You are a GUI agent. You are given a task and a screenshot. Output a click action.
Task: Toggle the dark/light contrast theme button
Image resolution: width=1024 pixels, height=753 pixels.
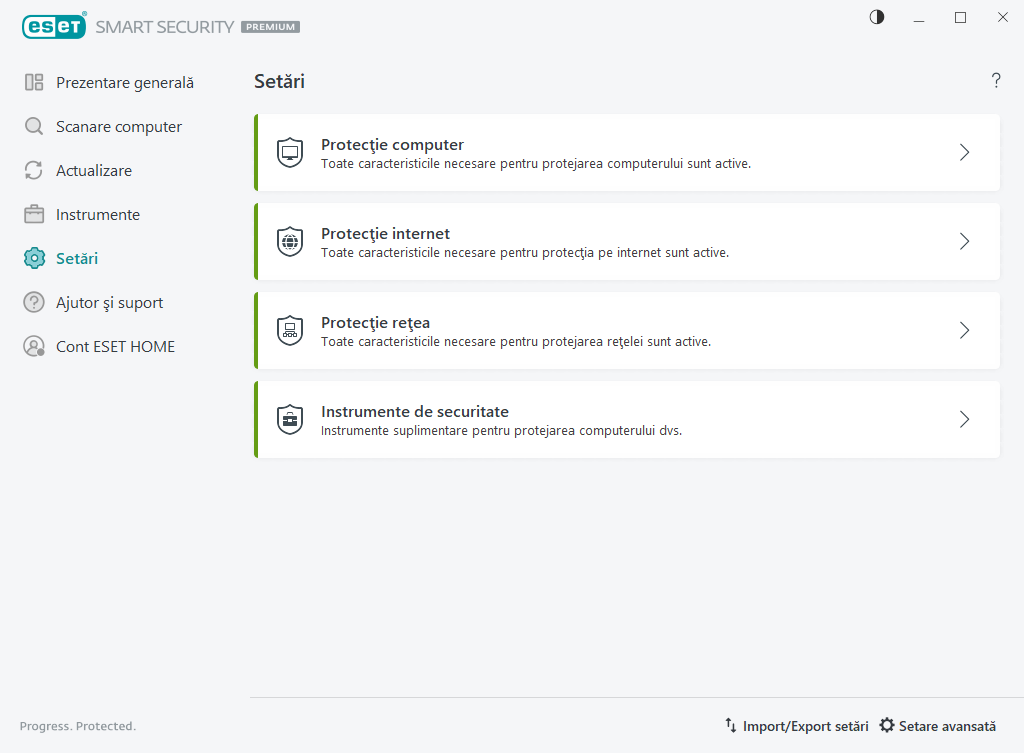click(x=877, y=17)
